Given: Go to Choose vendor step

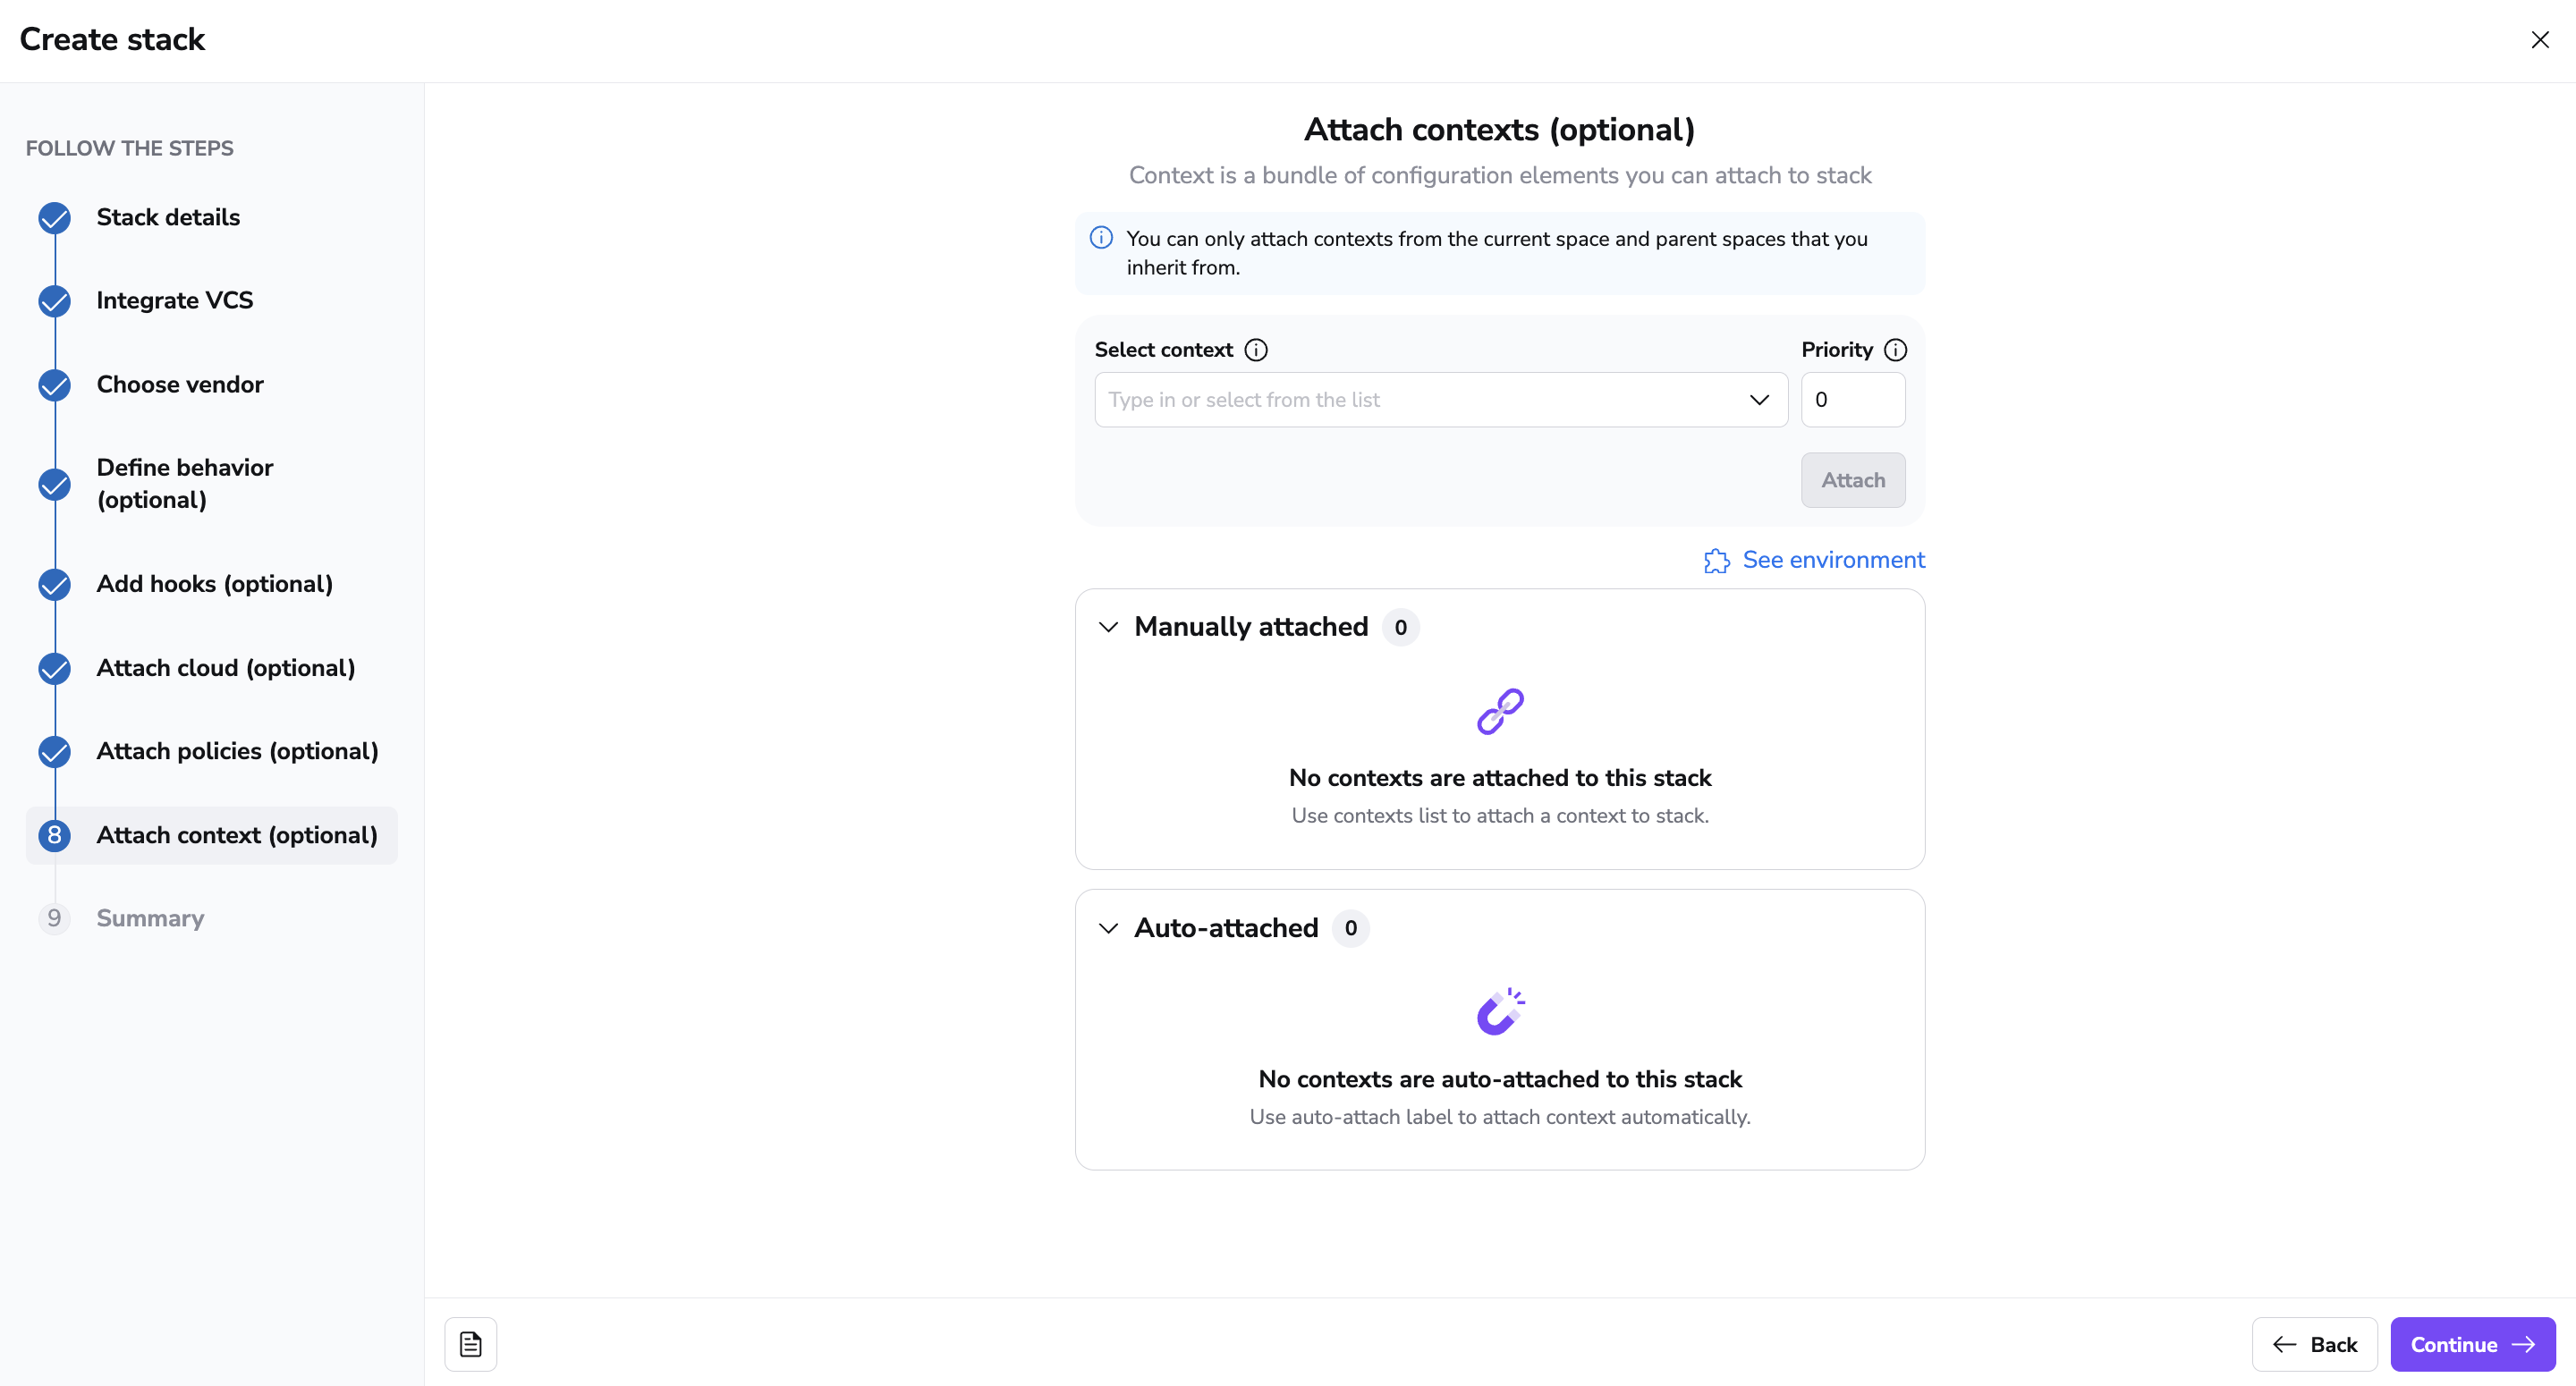Looking at the screenshot, I should coord(180,385).
